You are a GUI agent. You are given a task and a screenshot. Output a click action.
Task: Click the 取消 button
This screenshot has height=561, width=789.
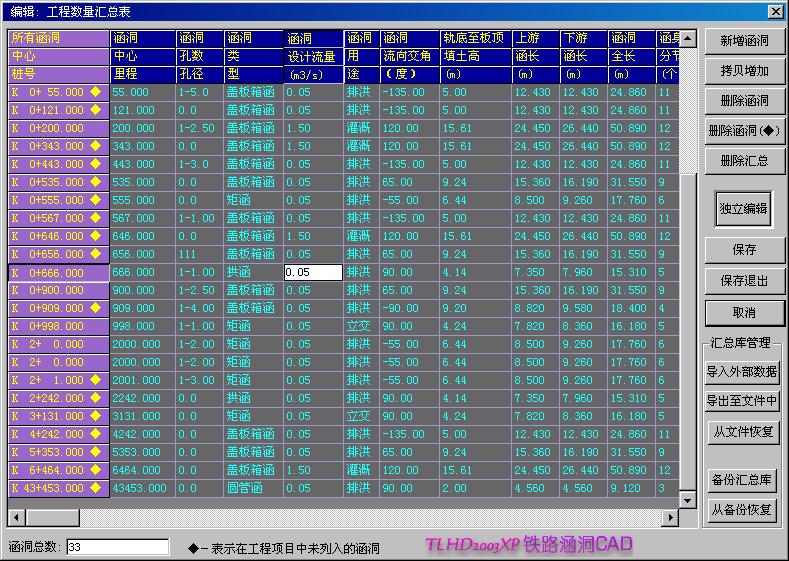[744, 312]
